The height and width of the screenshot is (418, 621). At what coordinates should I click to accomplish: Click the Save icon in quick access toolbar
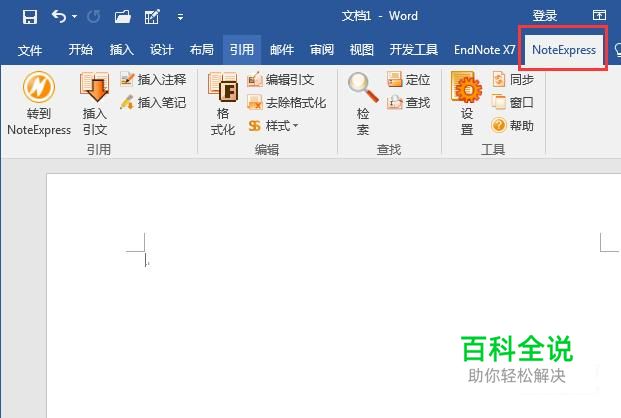pyautogui.click(x=30, y=17)
